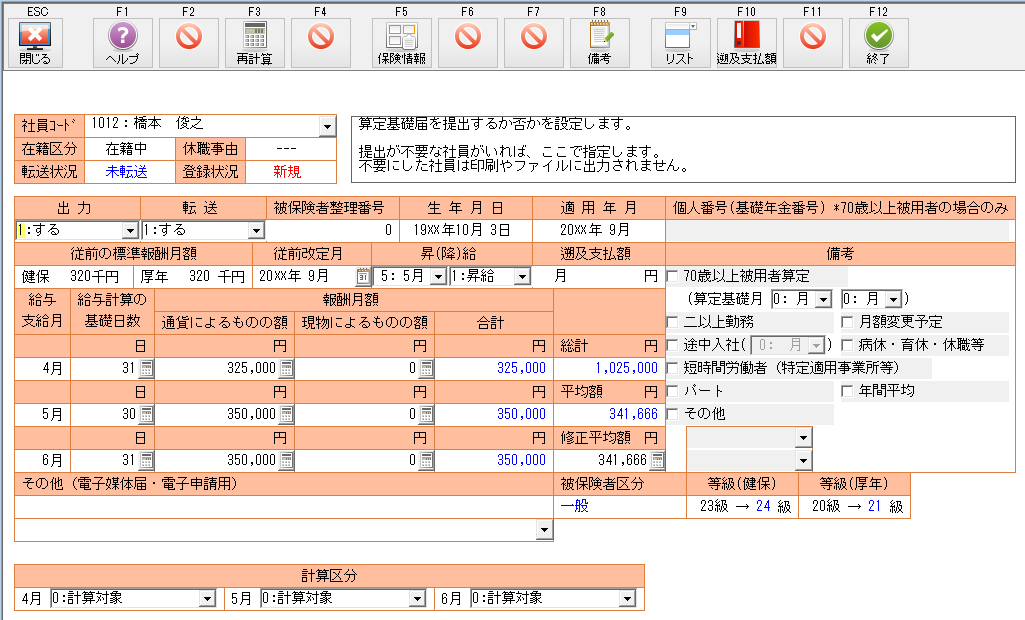Click 新規 登録状況 value

pyautogui.click(x=287, y=172)
